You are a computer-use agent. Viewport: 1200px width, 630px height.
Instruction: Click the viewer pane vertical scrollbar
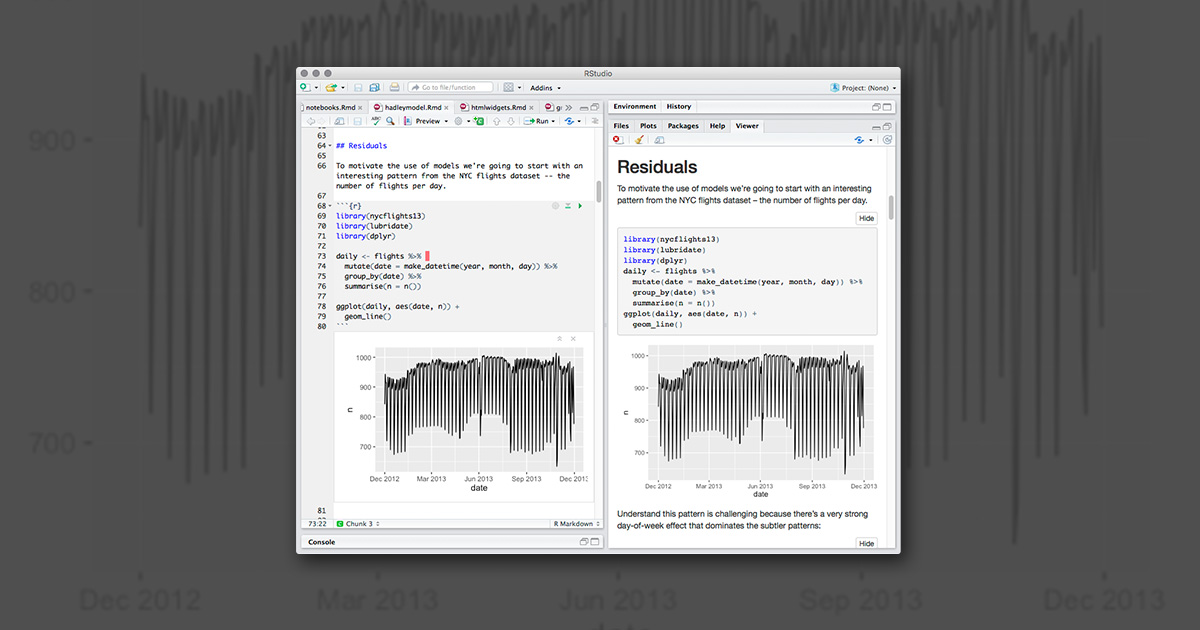pos(891,208)
